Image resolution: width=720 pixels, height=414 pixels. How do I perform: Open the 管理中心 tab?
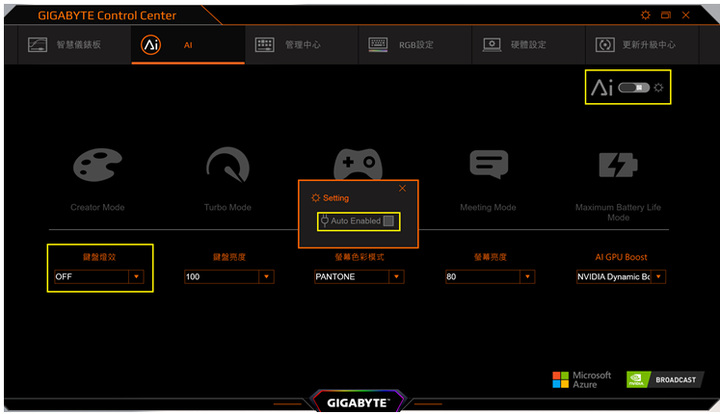tap(302, 45)
